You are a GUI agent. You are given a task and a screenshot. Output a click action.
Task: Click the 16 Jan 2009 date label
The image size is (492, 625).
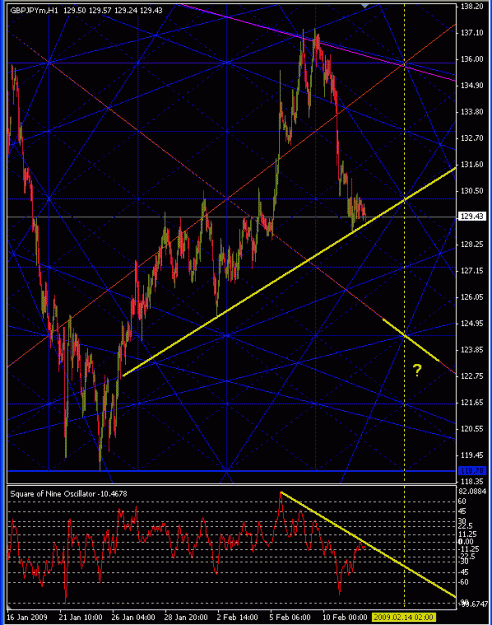pos(27,617)
